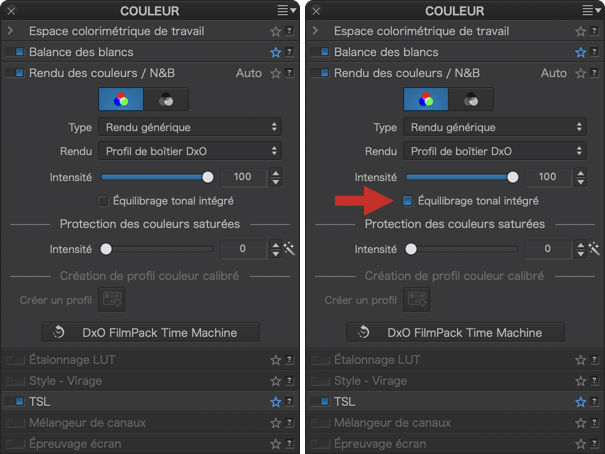Open the COULEUR panel hamburger menu in left panel
This screenshot has height=454, width=605.
click(x=283, y=11)
